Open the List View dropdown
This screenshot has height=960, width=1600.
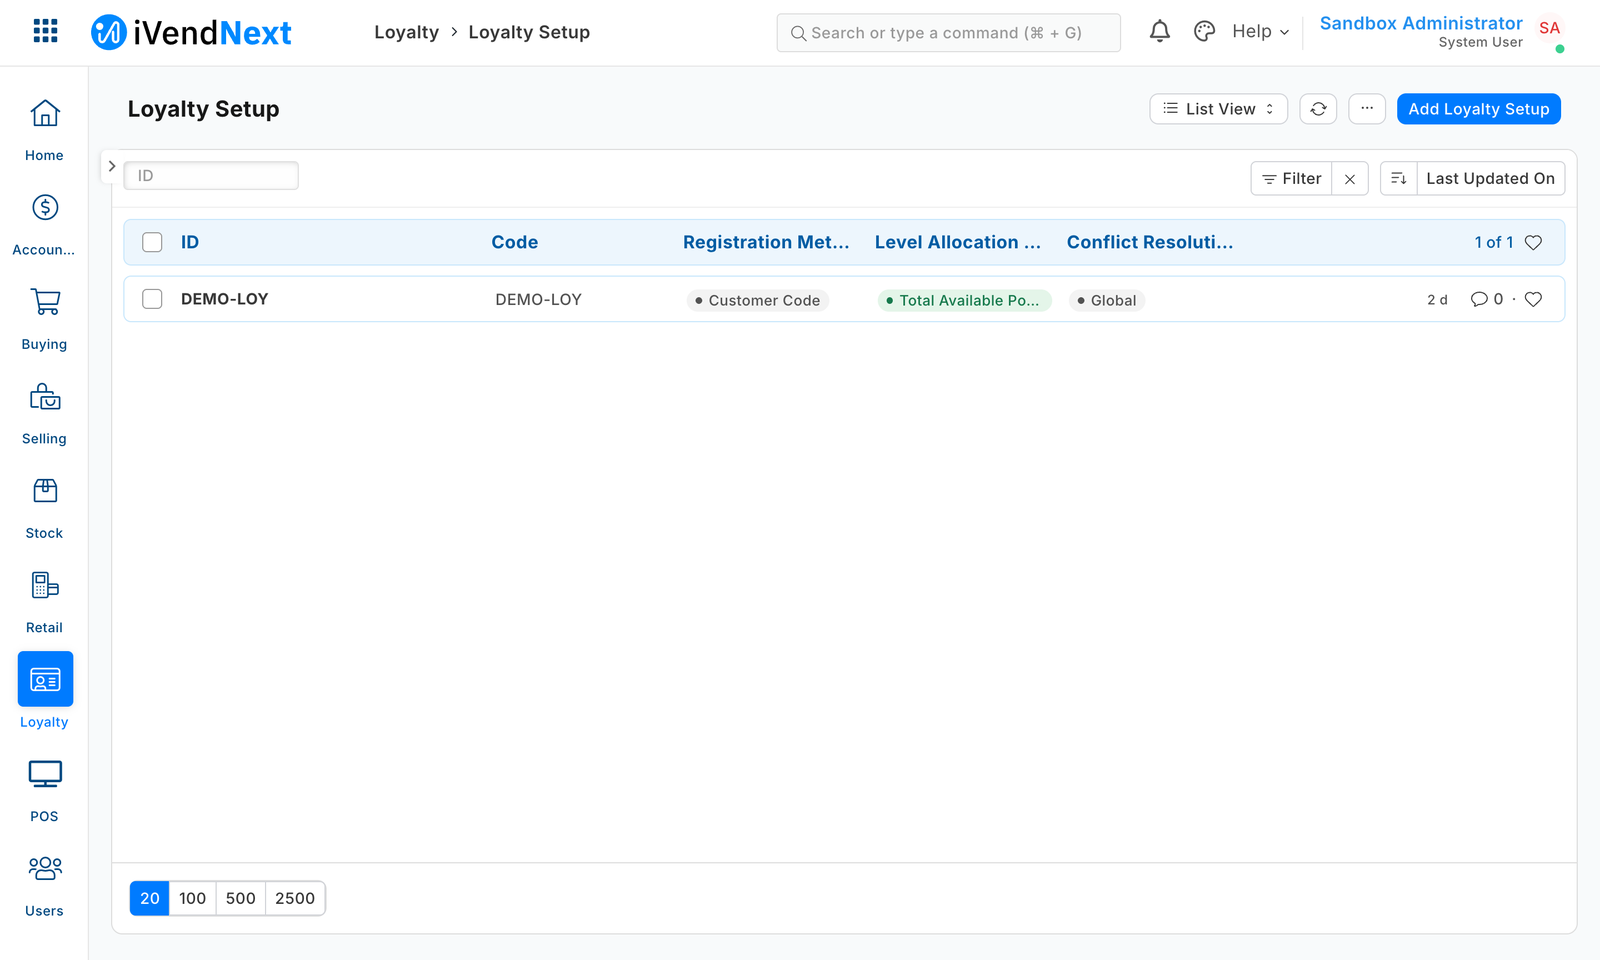1219,109
